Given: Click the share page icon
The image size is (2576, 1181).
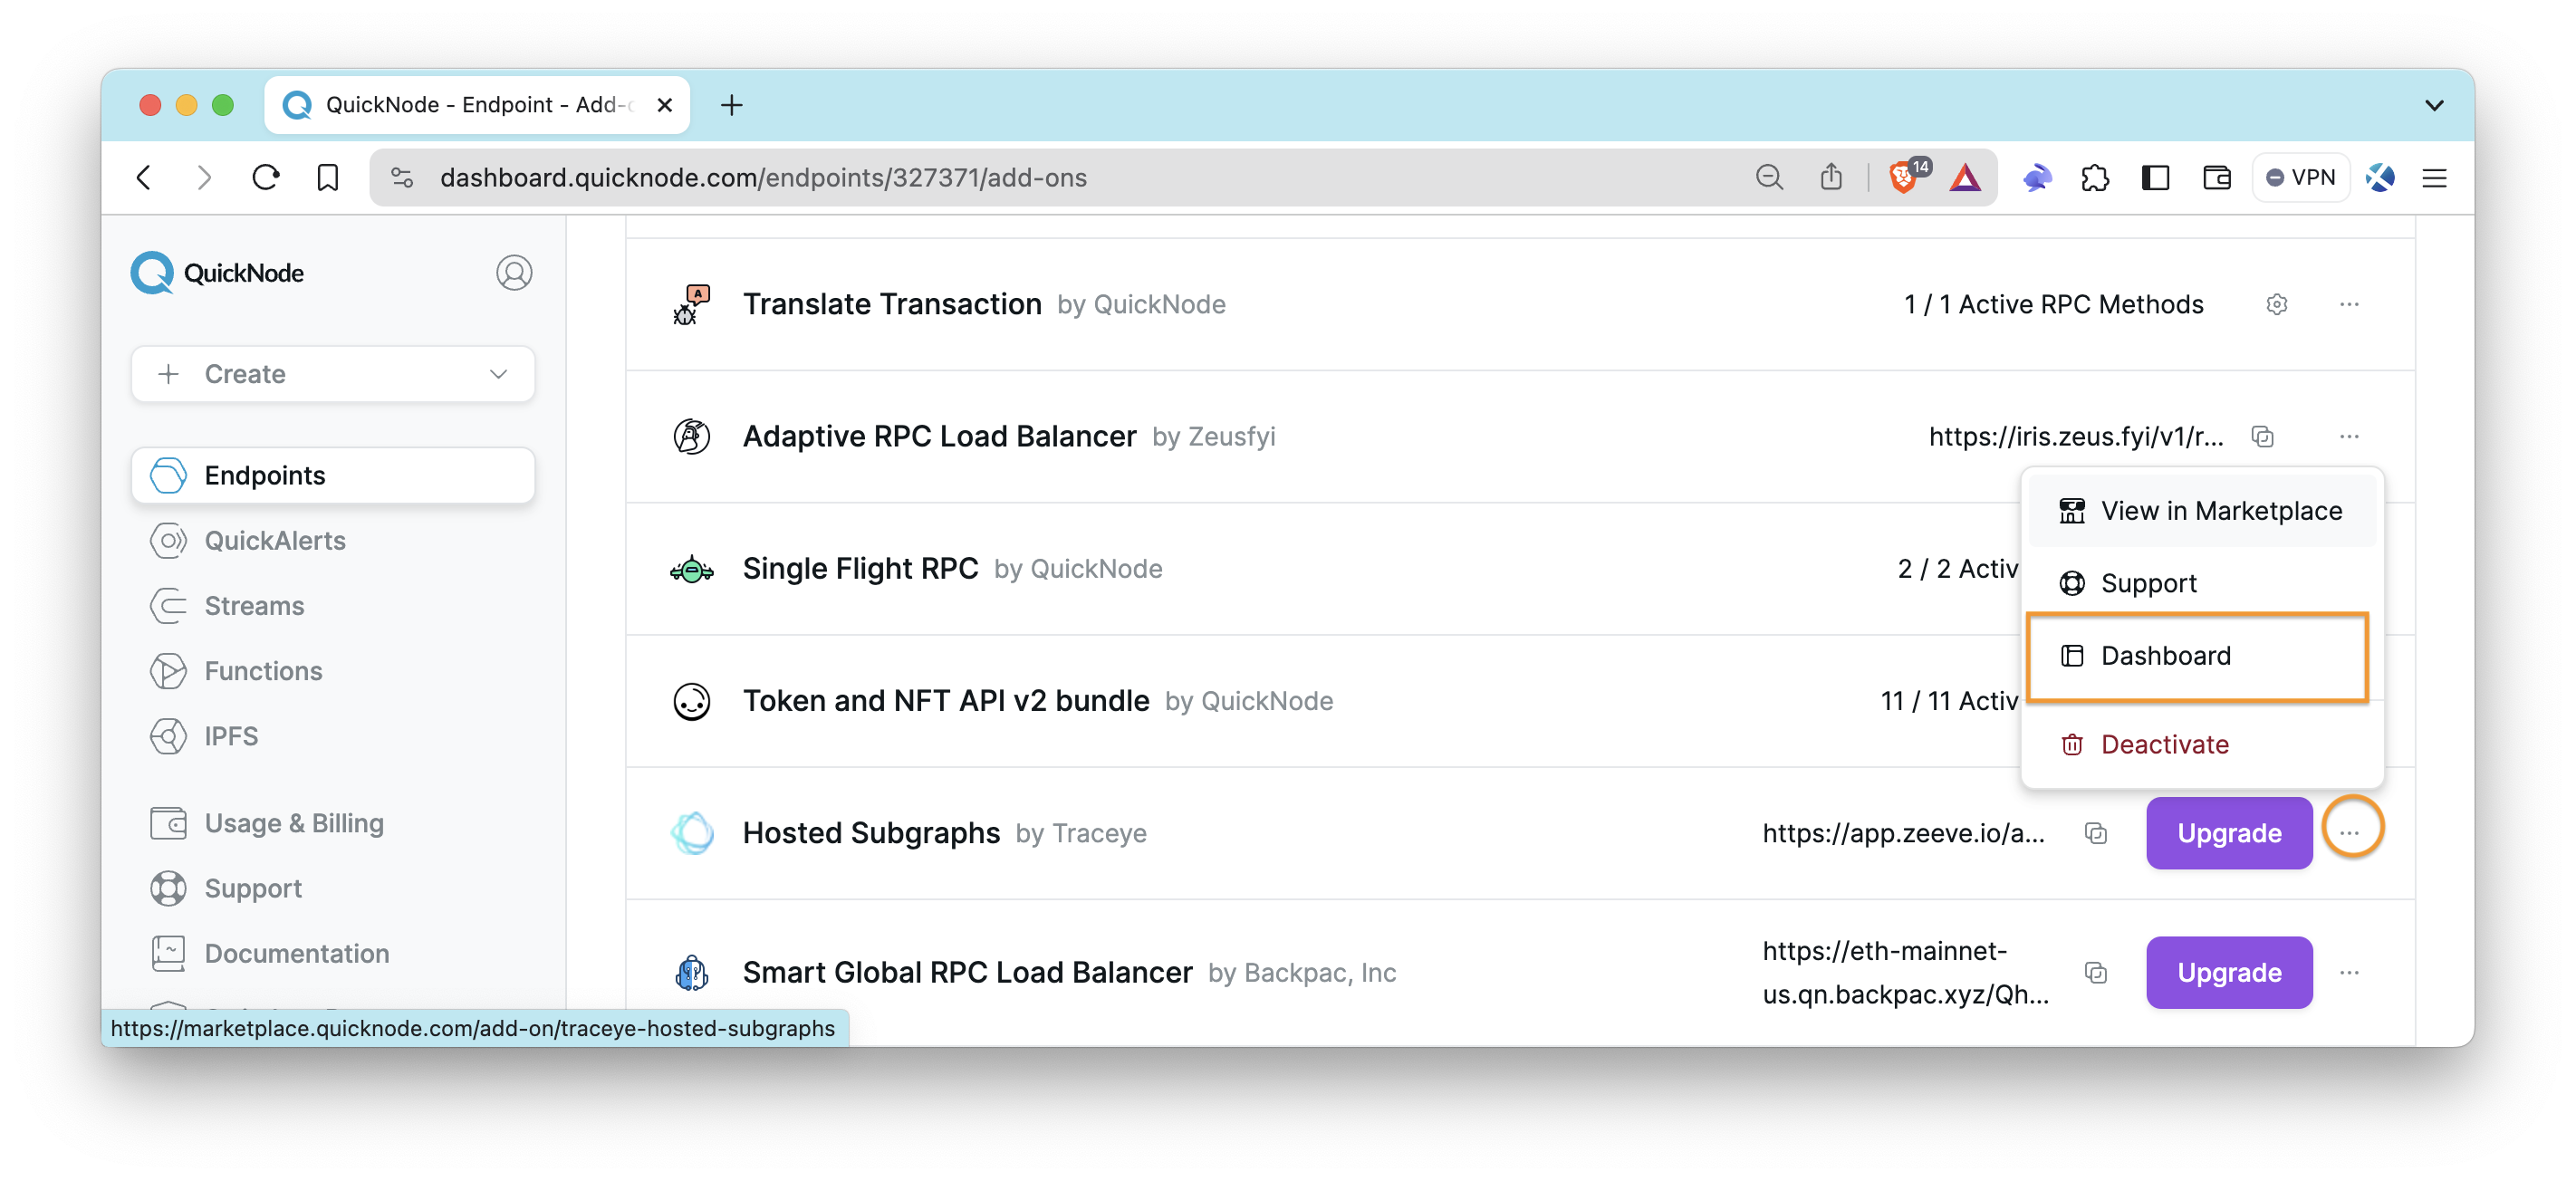Looking at the screenshot, I should click(1831, 177).
